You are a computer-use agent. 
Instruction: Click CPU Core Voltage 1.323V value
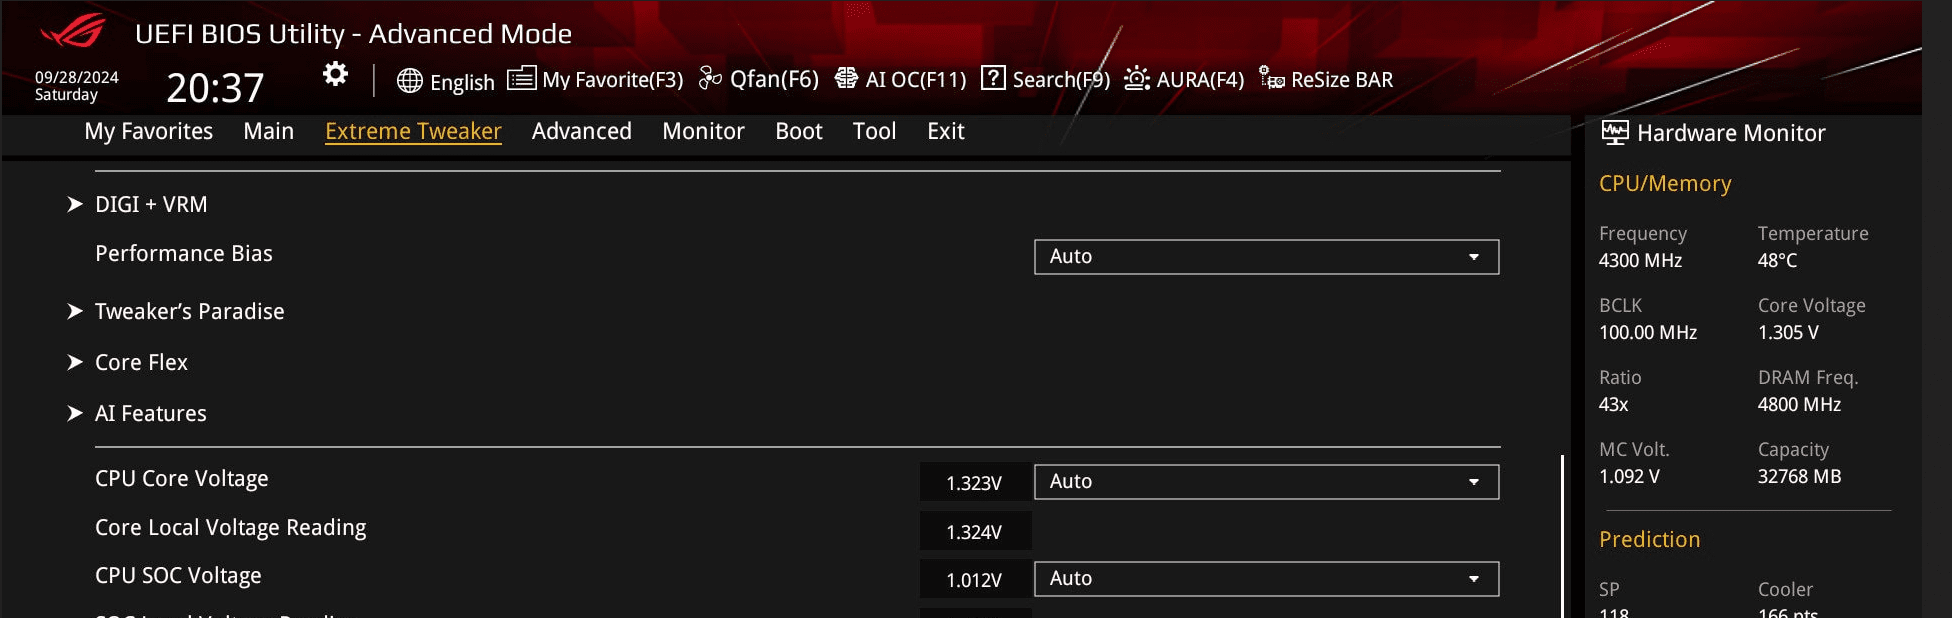coord(975,483)
